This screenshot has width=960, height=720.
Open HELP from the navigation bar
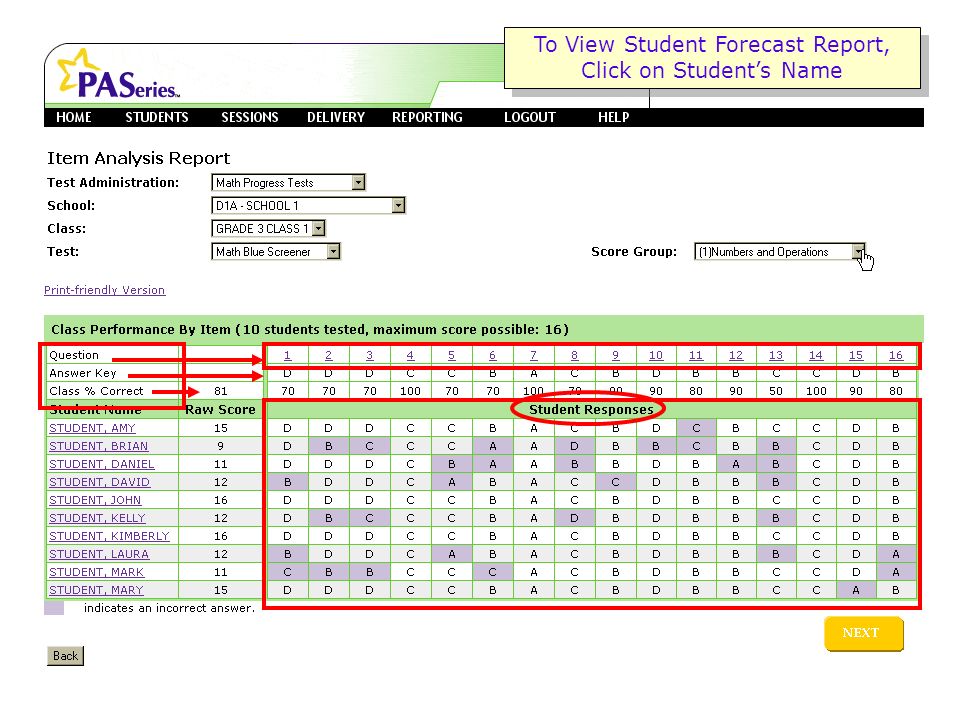click(x=613, y=118)
